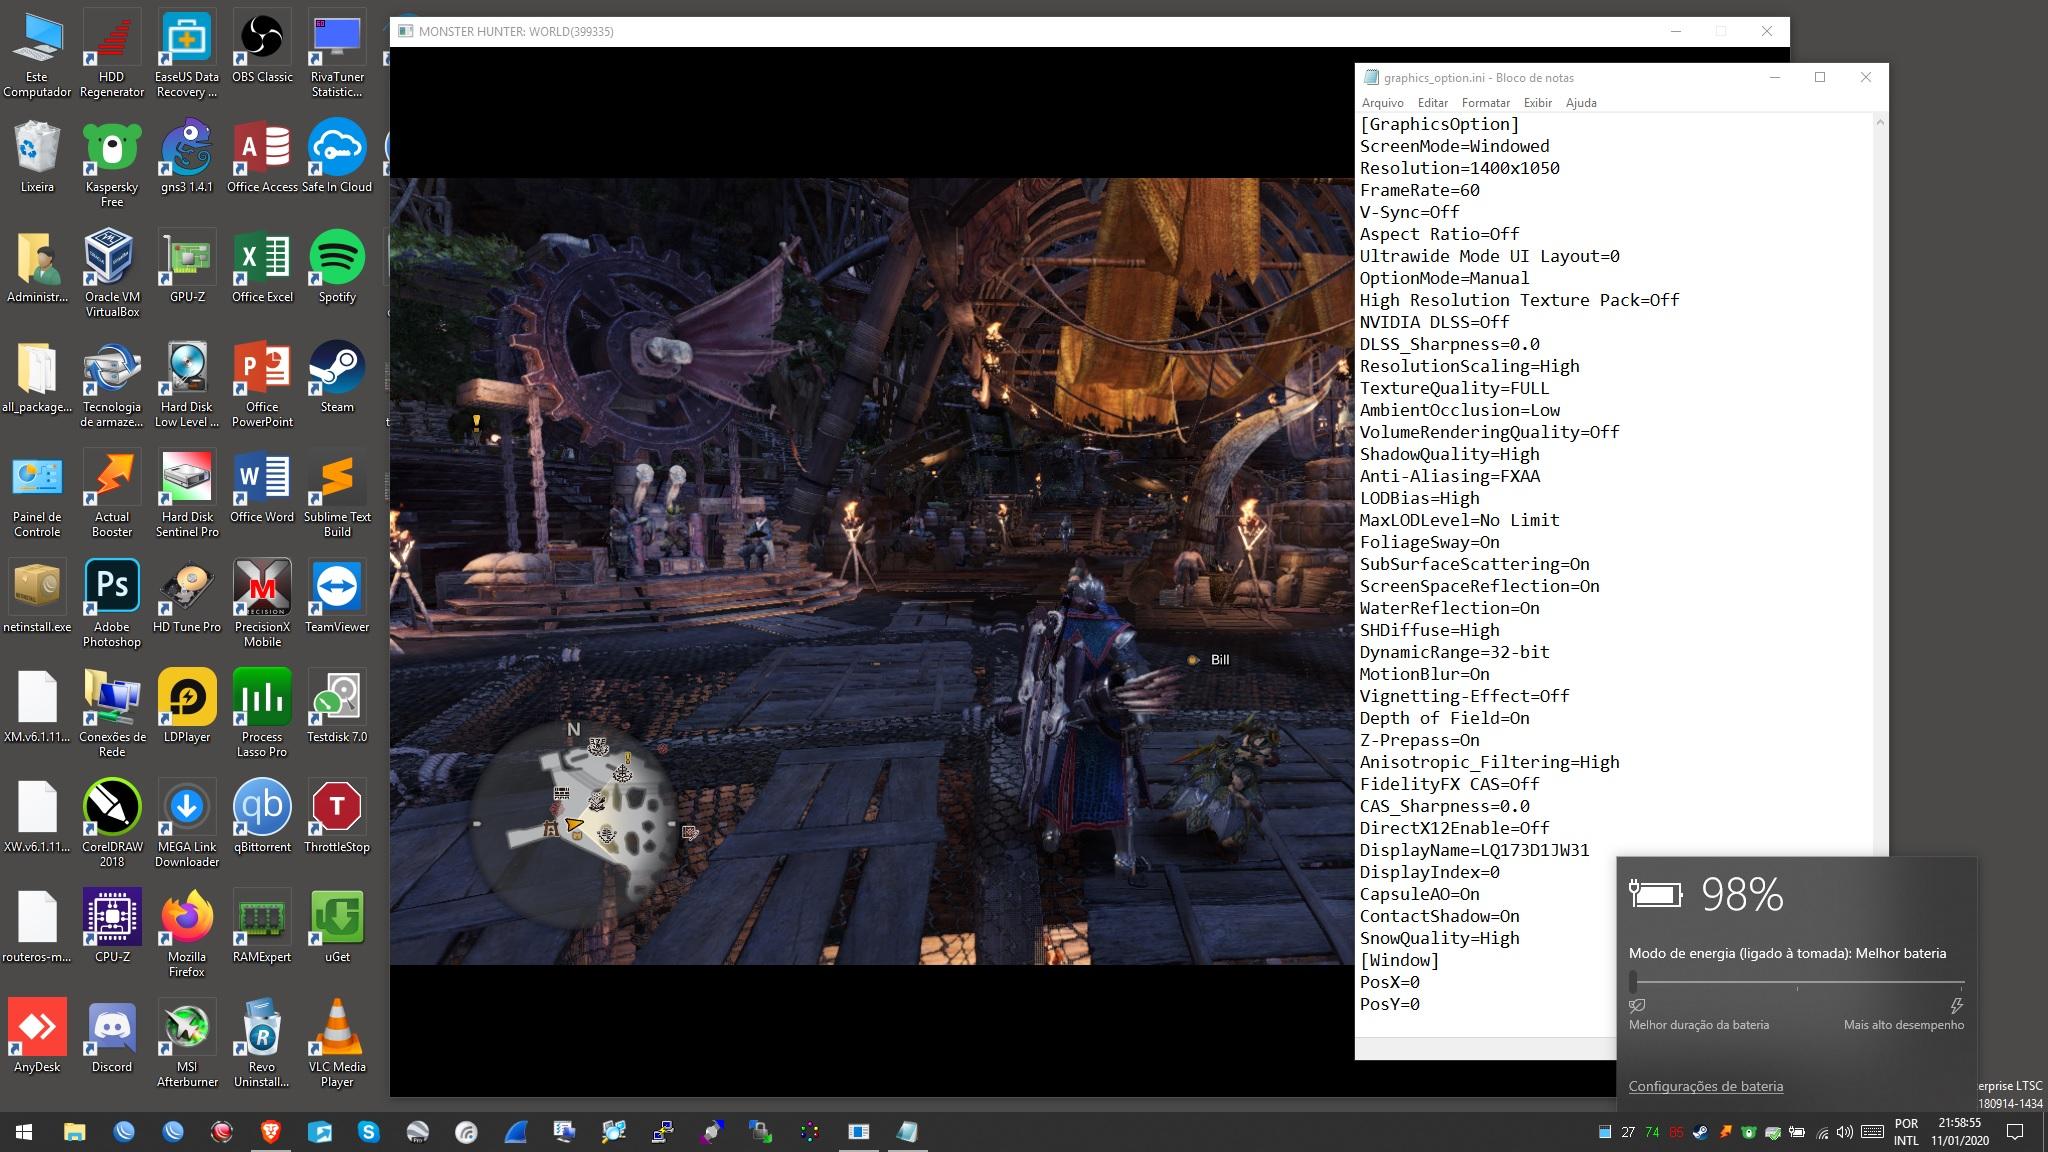Open the volume tray icon
This screenshot has height=1152, width=2048.
1845,1132
